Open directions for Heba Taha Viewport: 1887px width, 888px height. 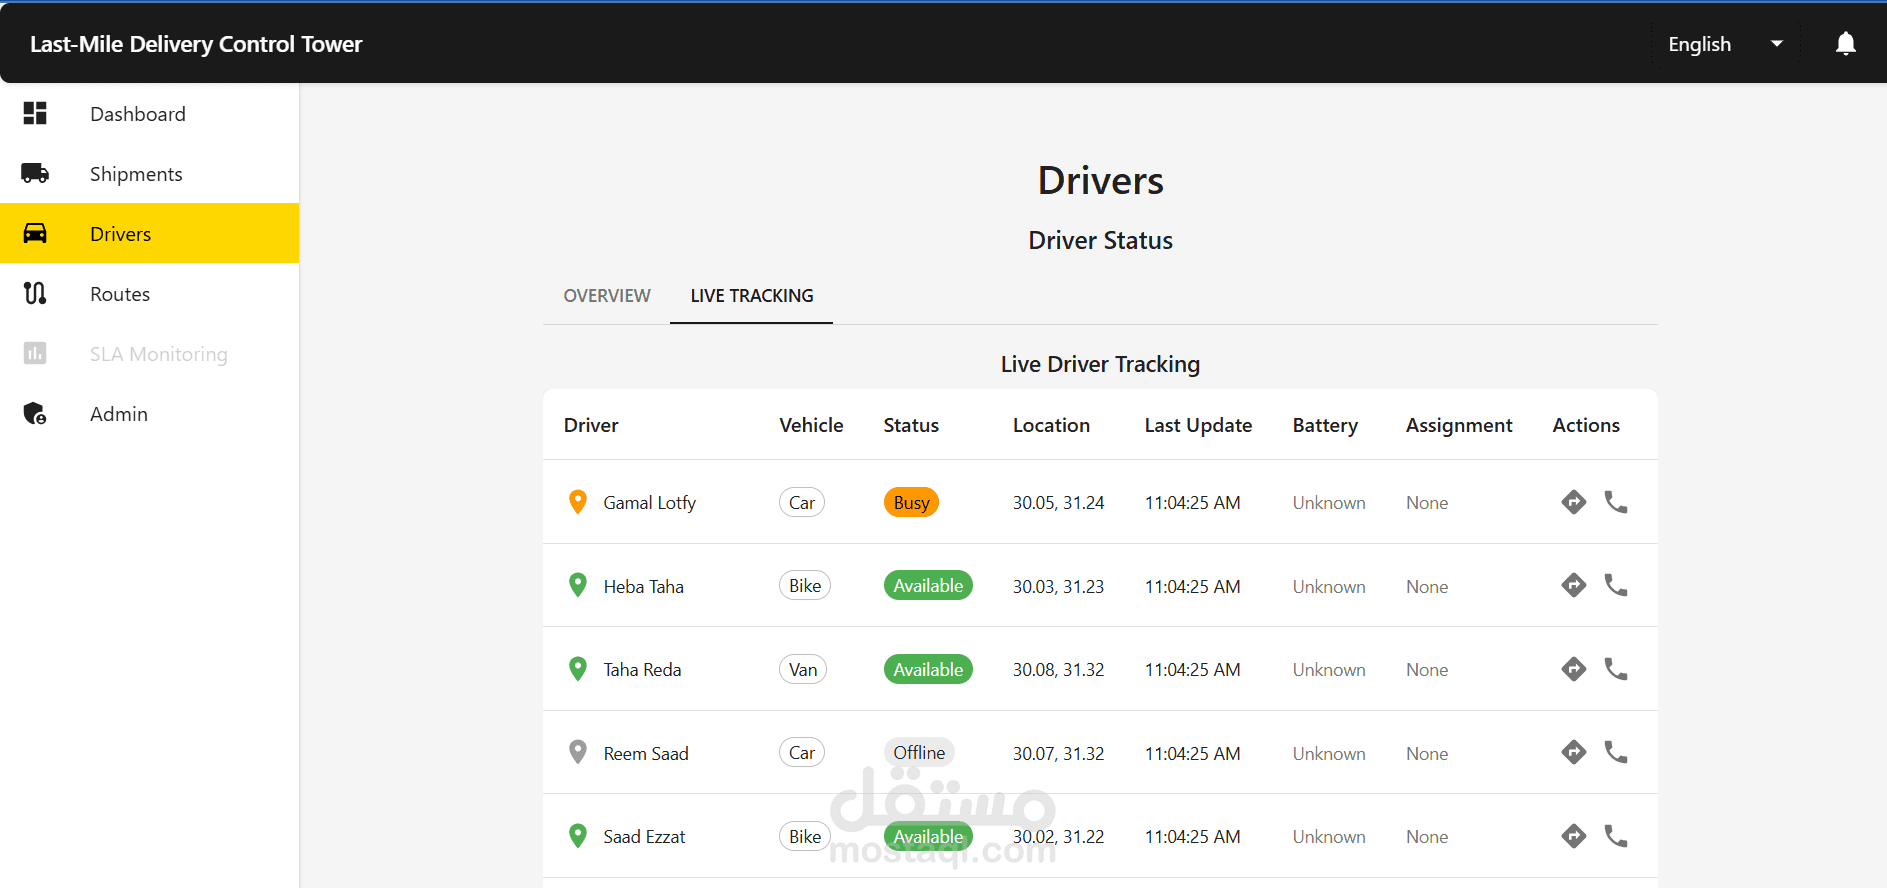click(1573, 585)
